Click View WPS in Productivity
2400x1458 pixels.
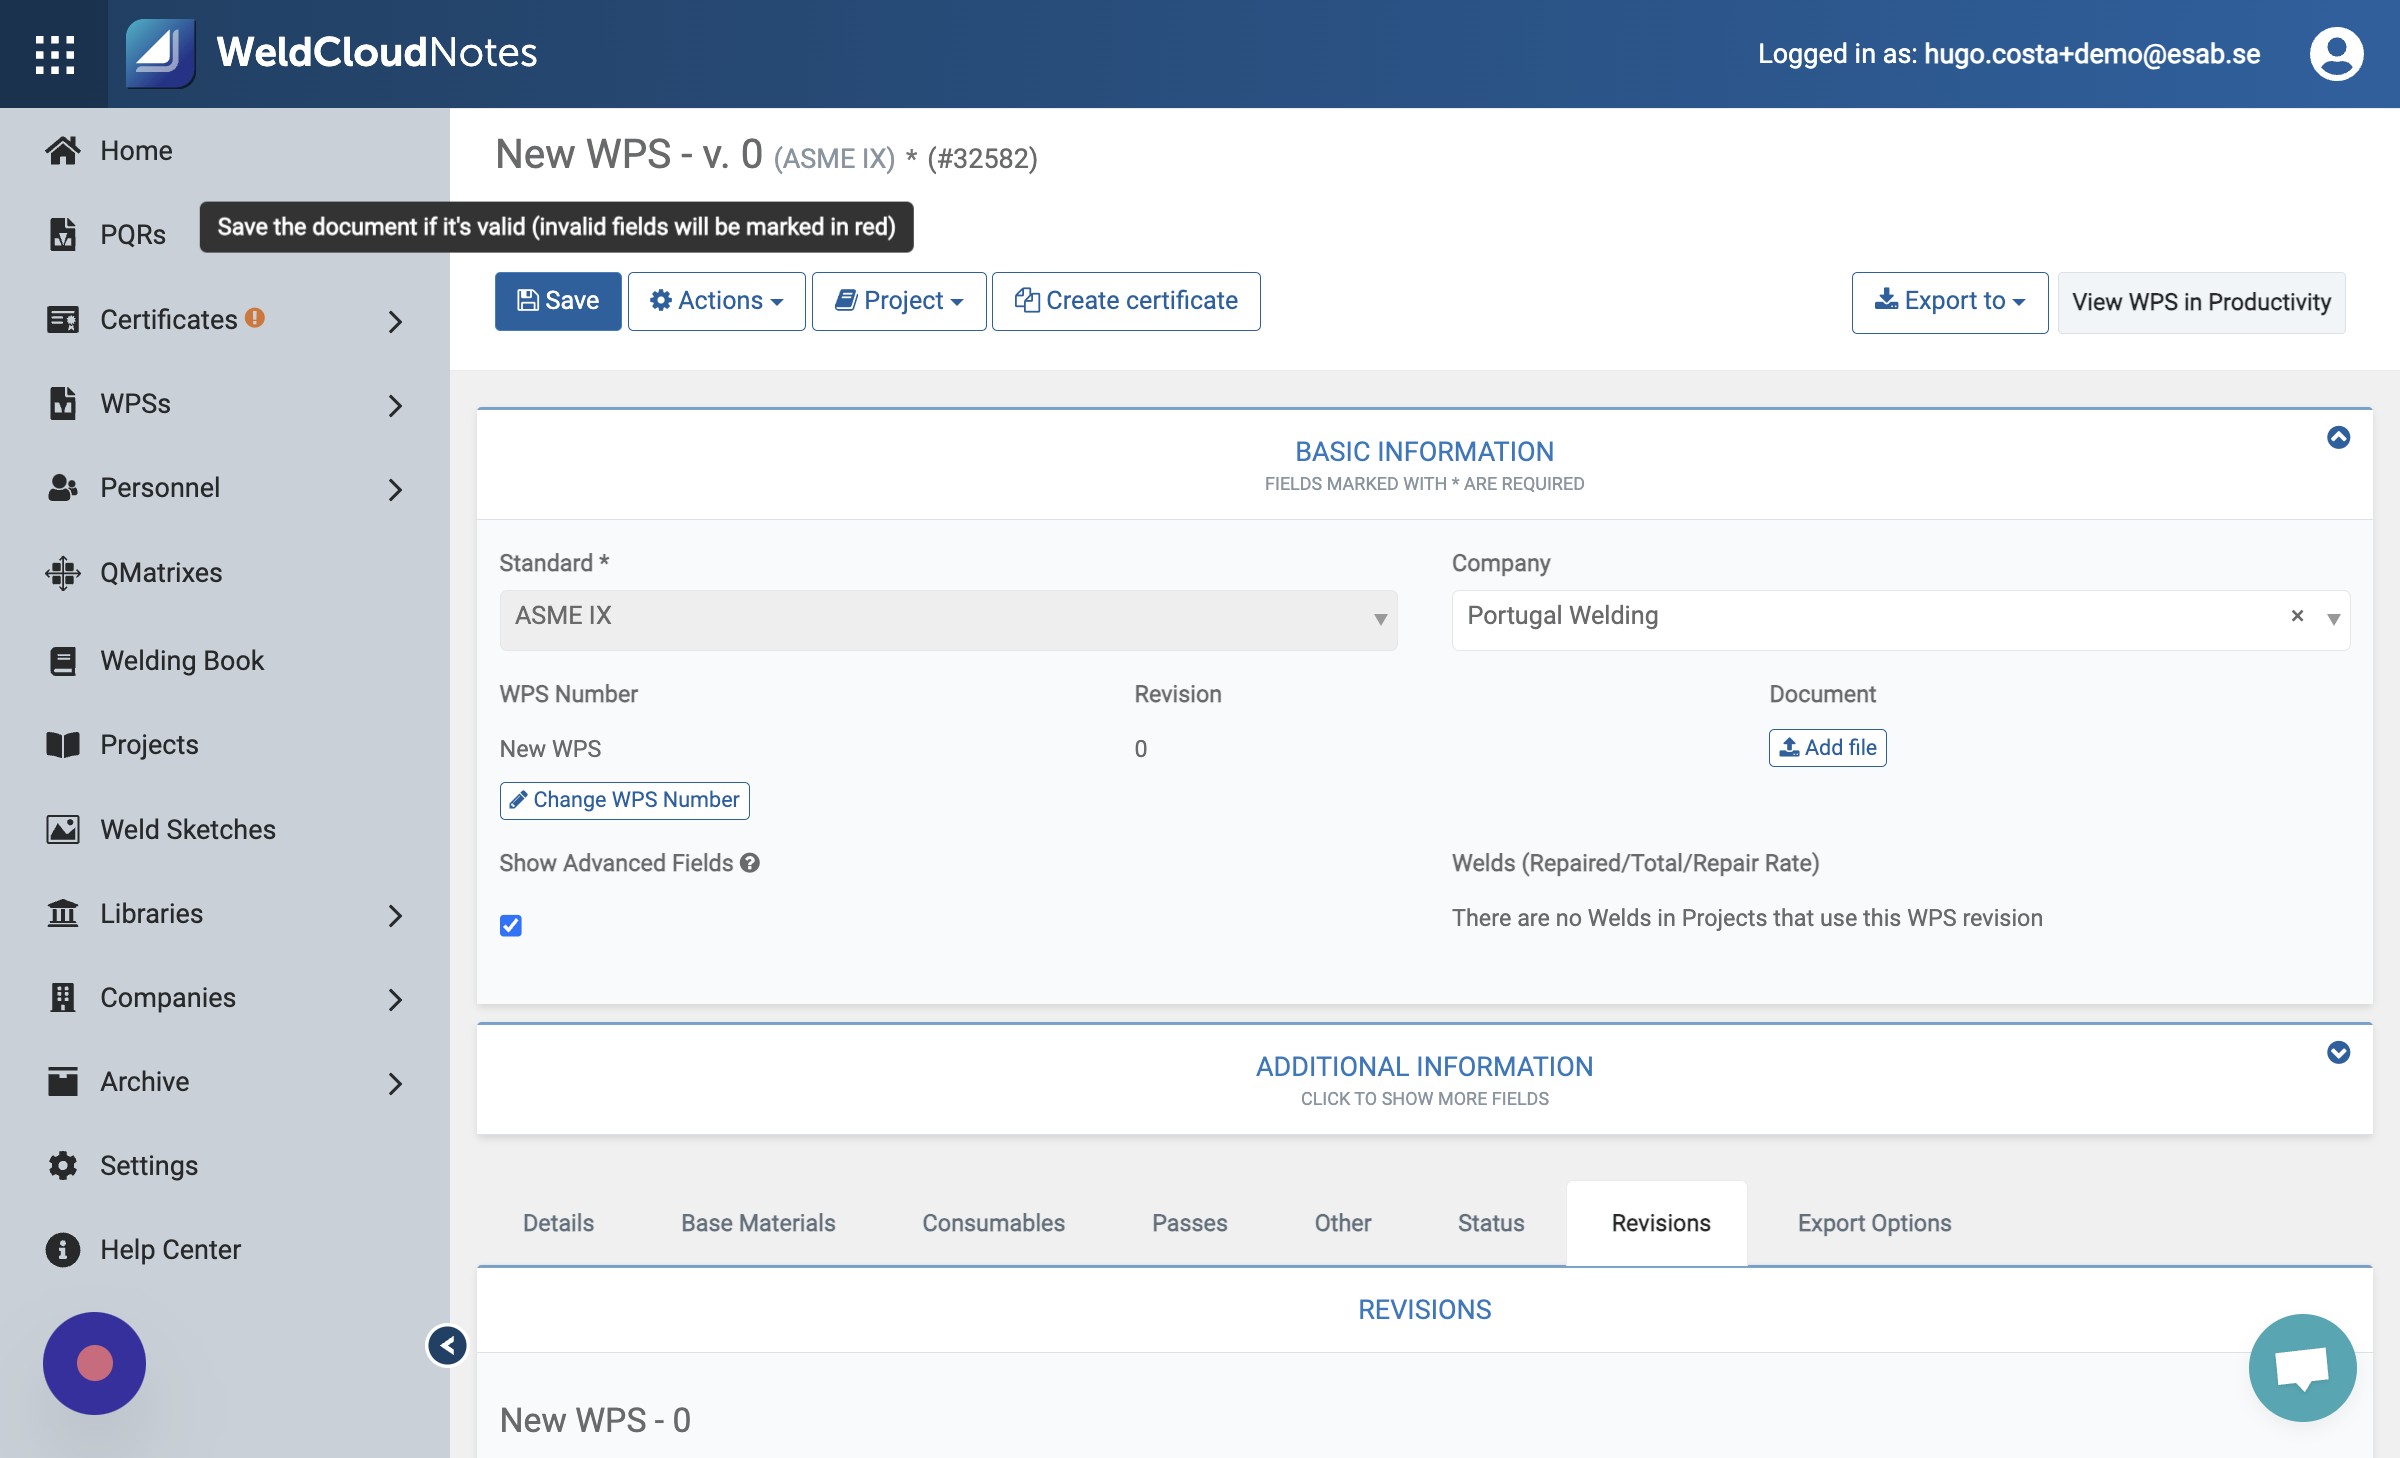click(2201, 302)
